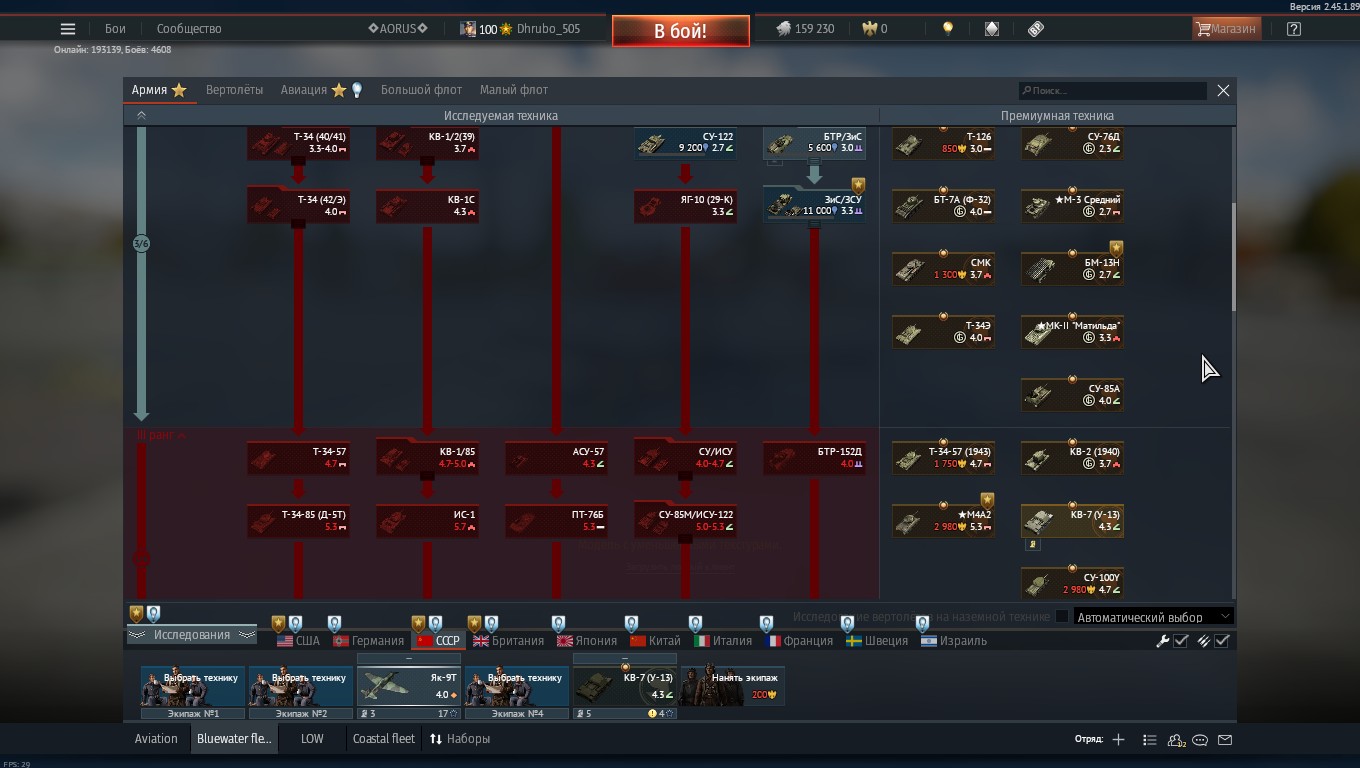
Task: Add a squad member with plus icon
Action: point(1118,739)
